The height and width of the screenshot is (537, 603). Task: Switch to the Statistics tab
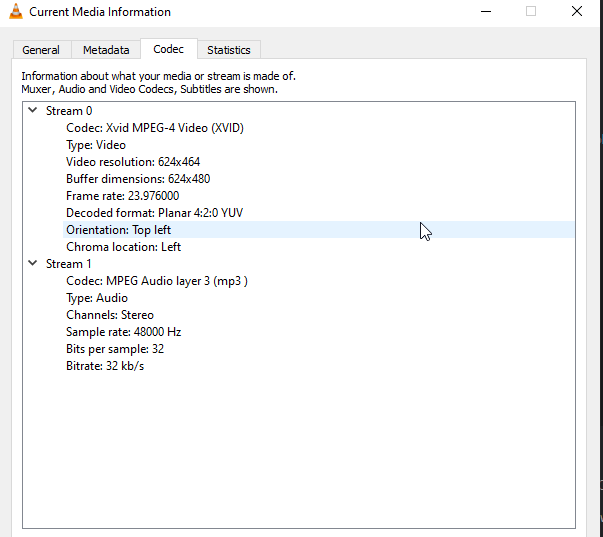[x=228, y=50]
